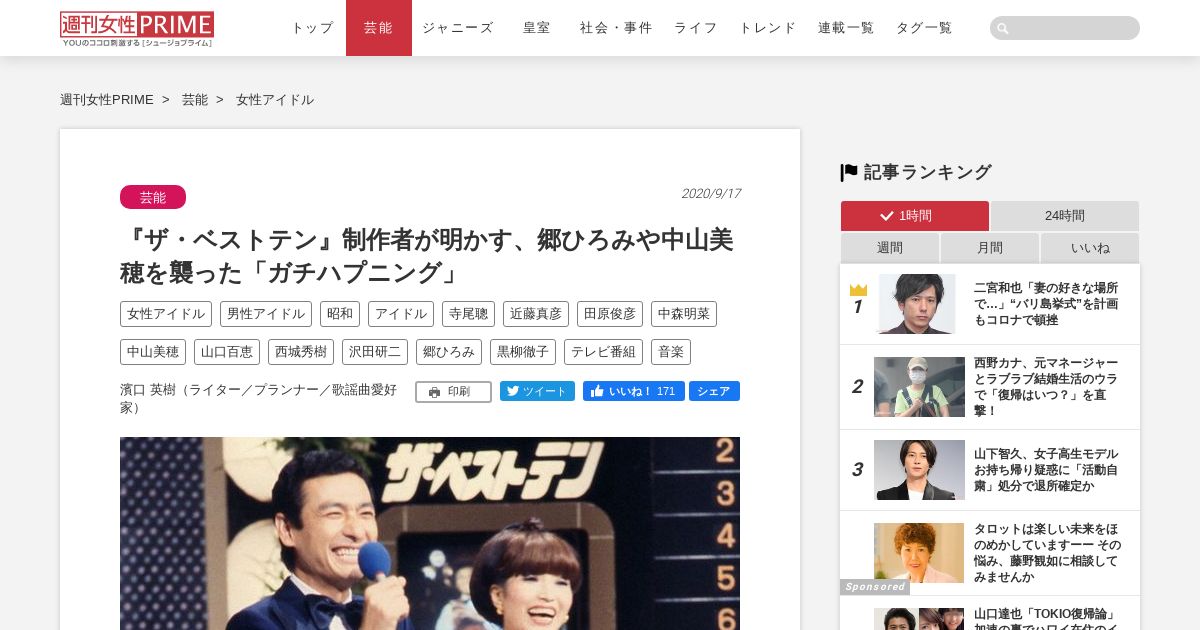Open the トレンド section

tap(768, 28)
